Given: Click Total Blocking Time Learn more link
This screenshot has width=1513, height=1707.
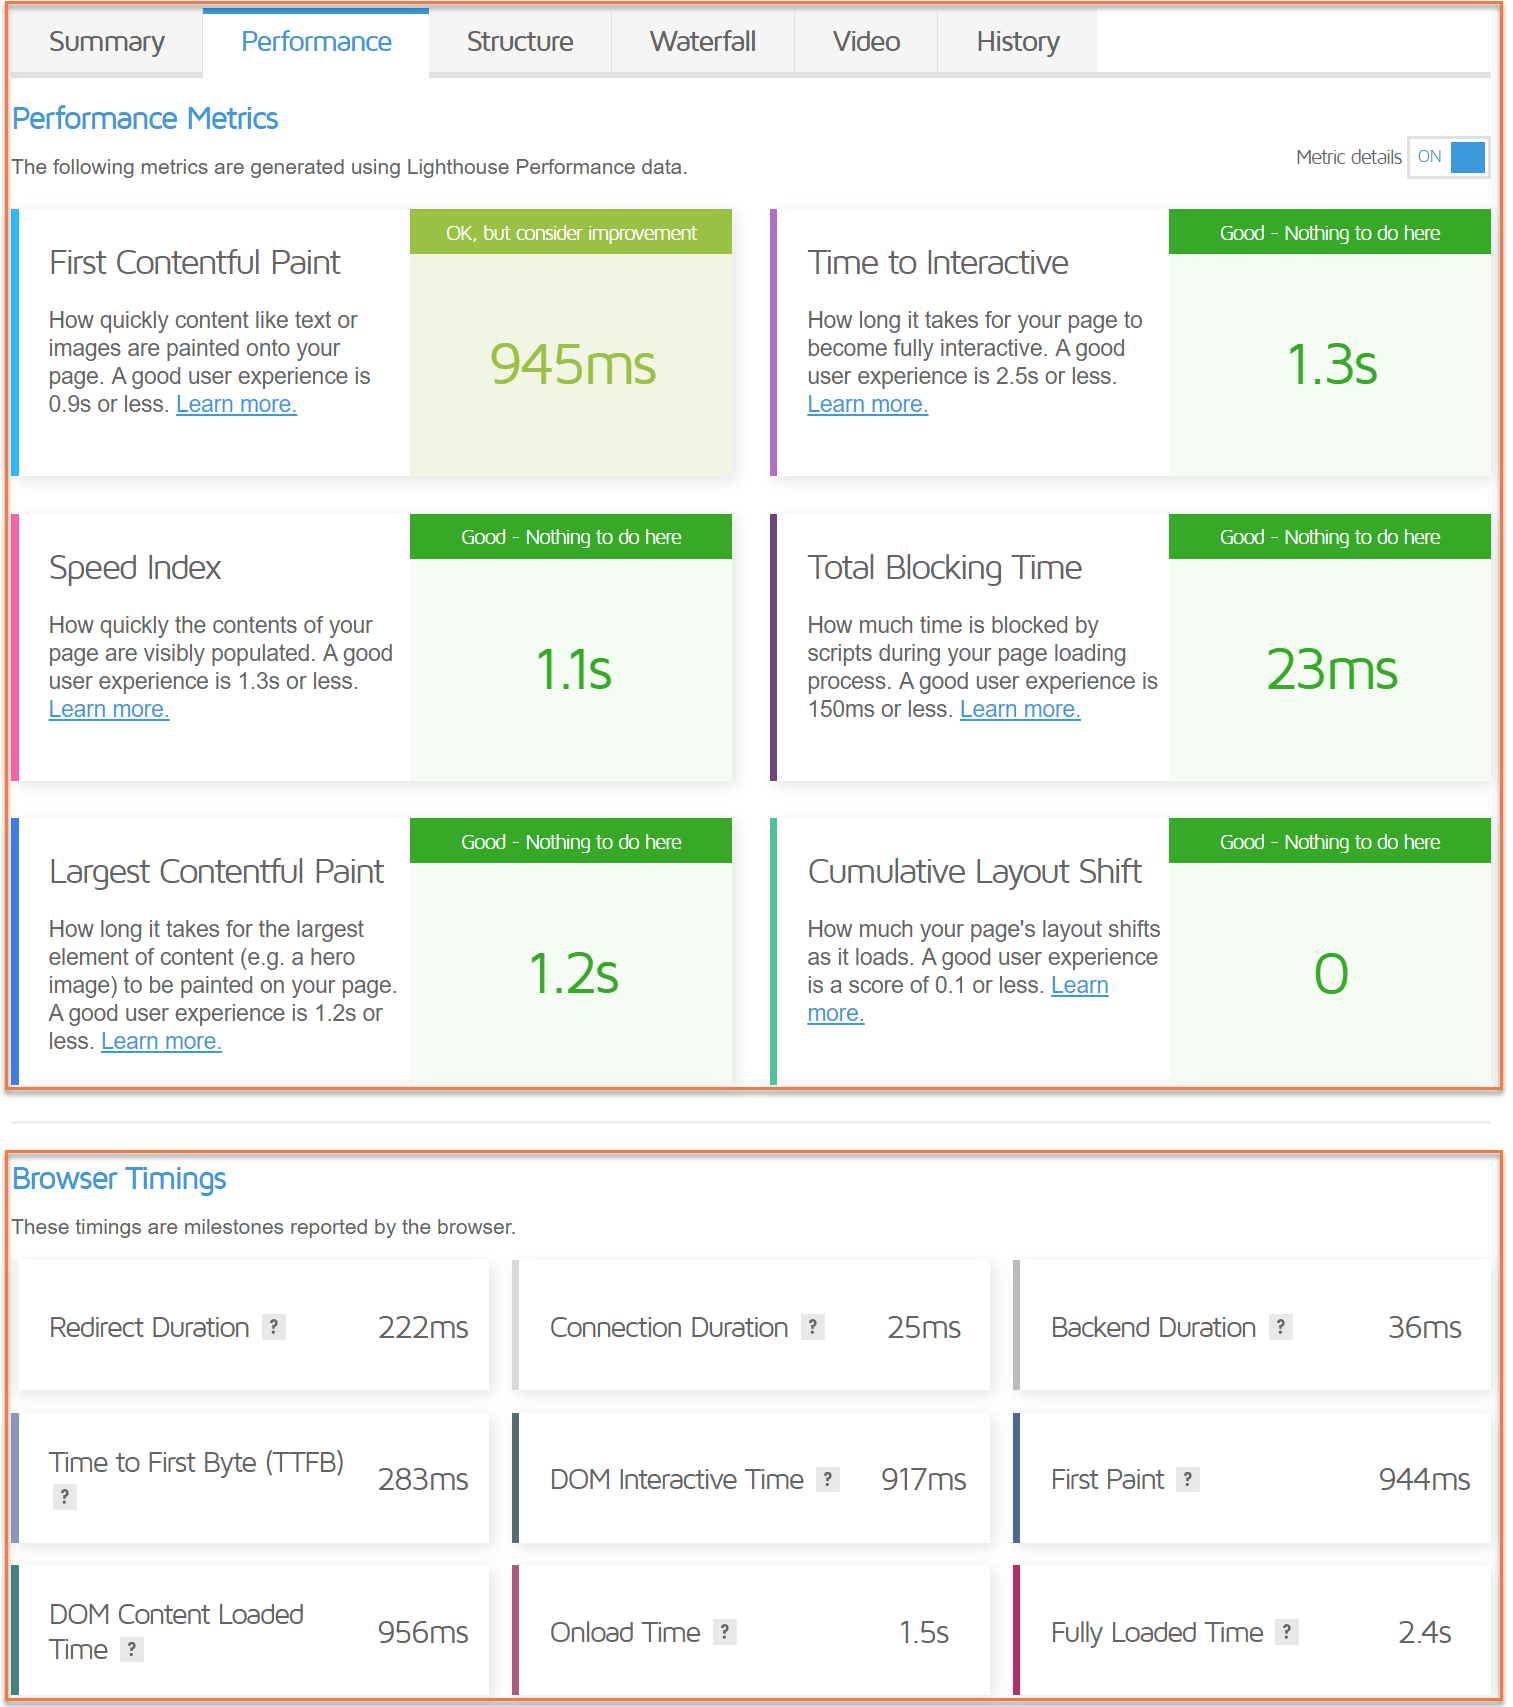Looking at the screenshot, I should (1019, 709).
